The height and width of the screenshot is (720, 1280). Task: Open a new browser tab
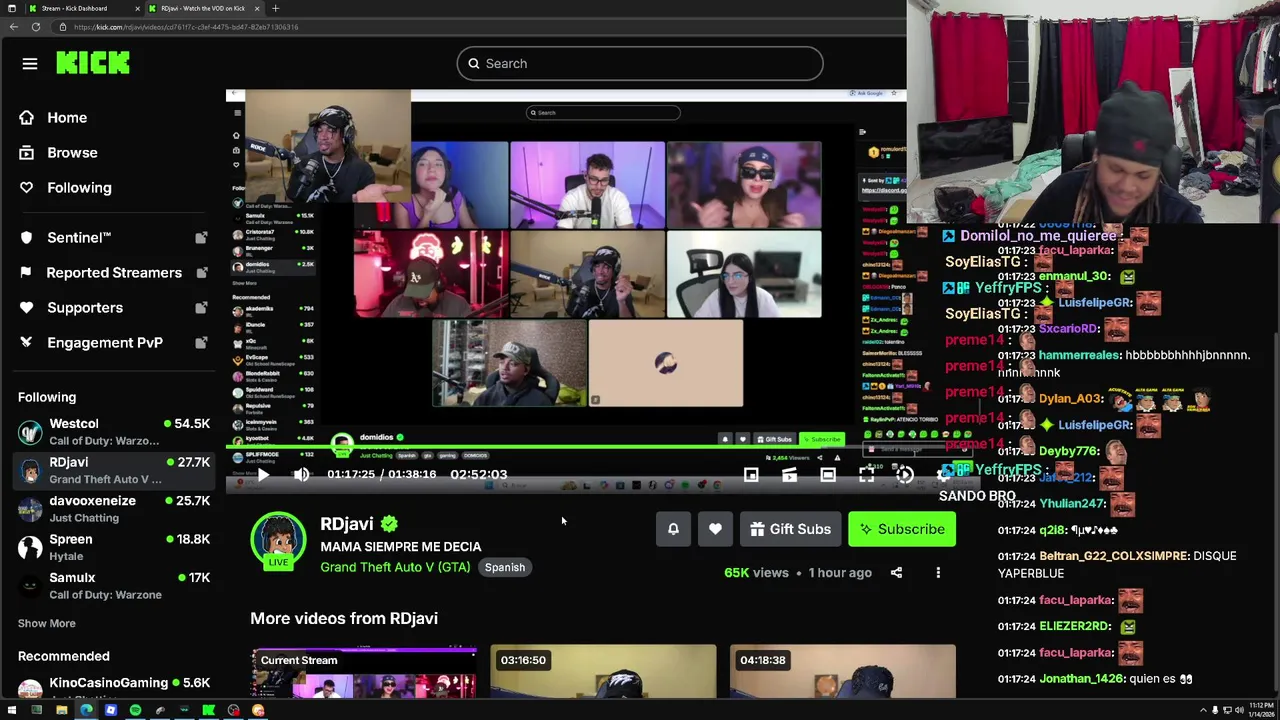(x=275, y=8)
